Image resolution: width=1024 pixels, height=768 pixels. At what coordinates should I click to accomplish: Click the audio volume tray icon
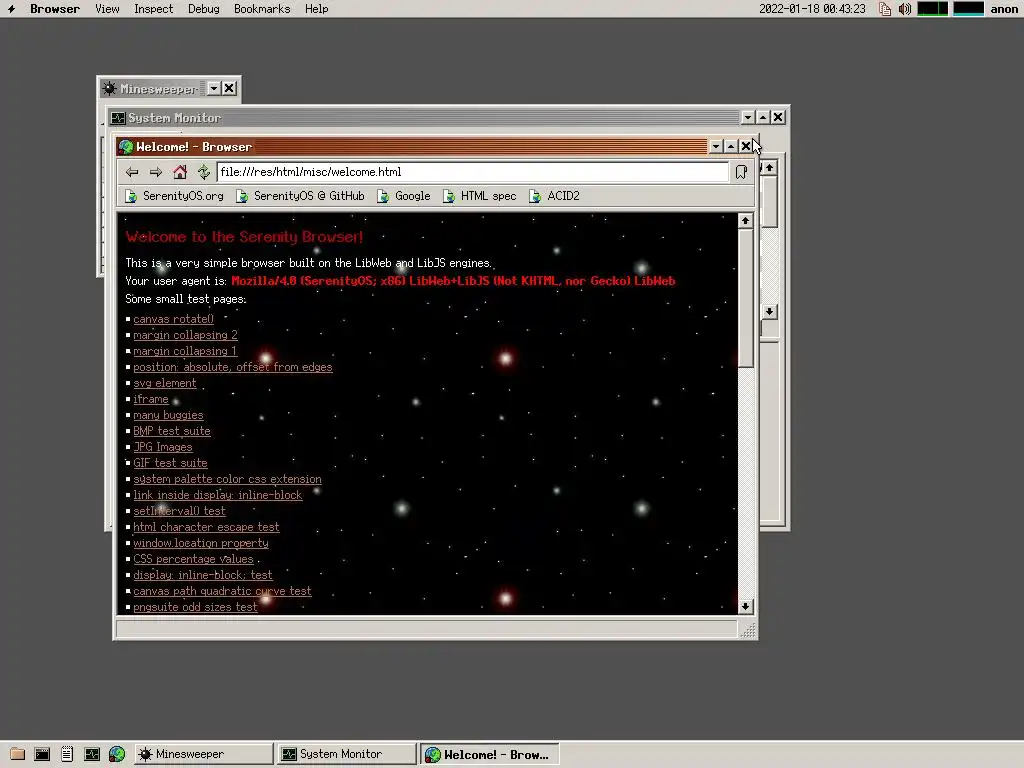[904, 8]
